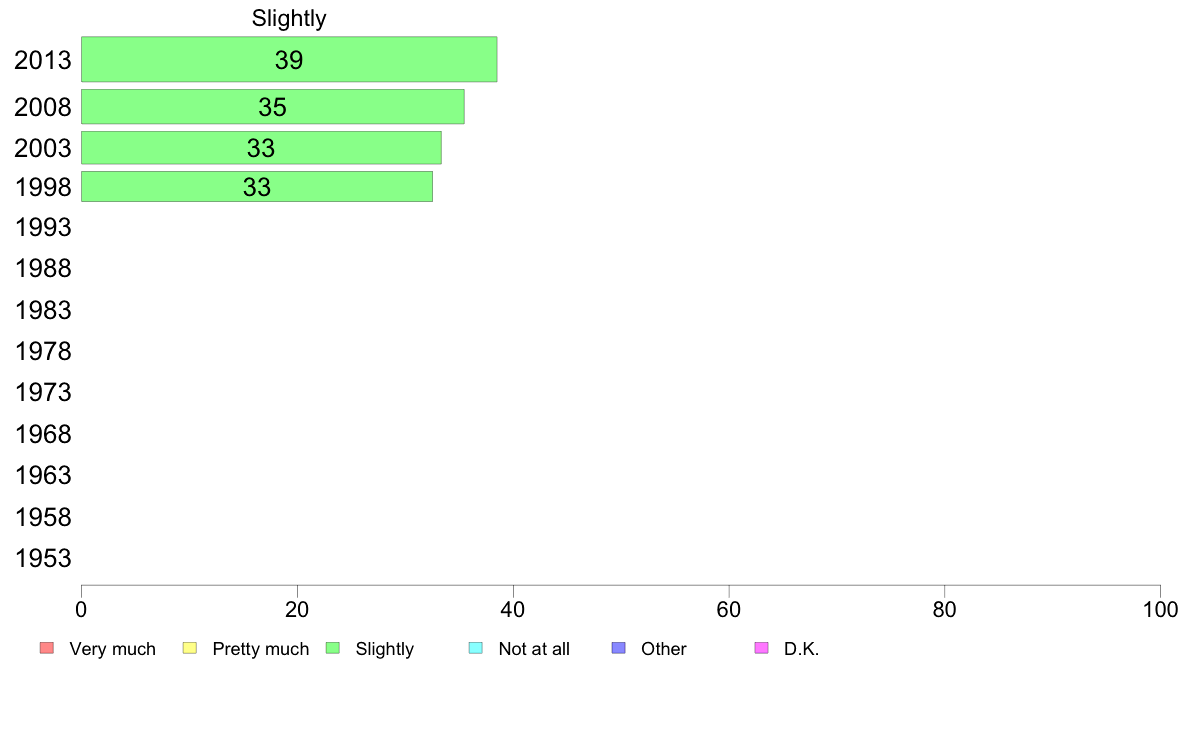Select the 2008 bar showing 35
The width and height of the screenshot is (1188, 736).
pyautogui.click(x=273, y=107)
